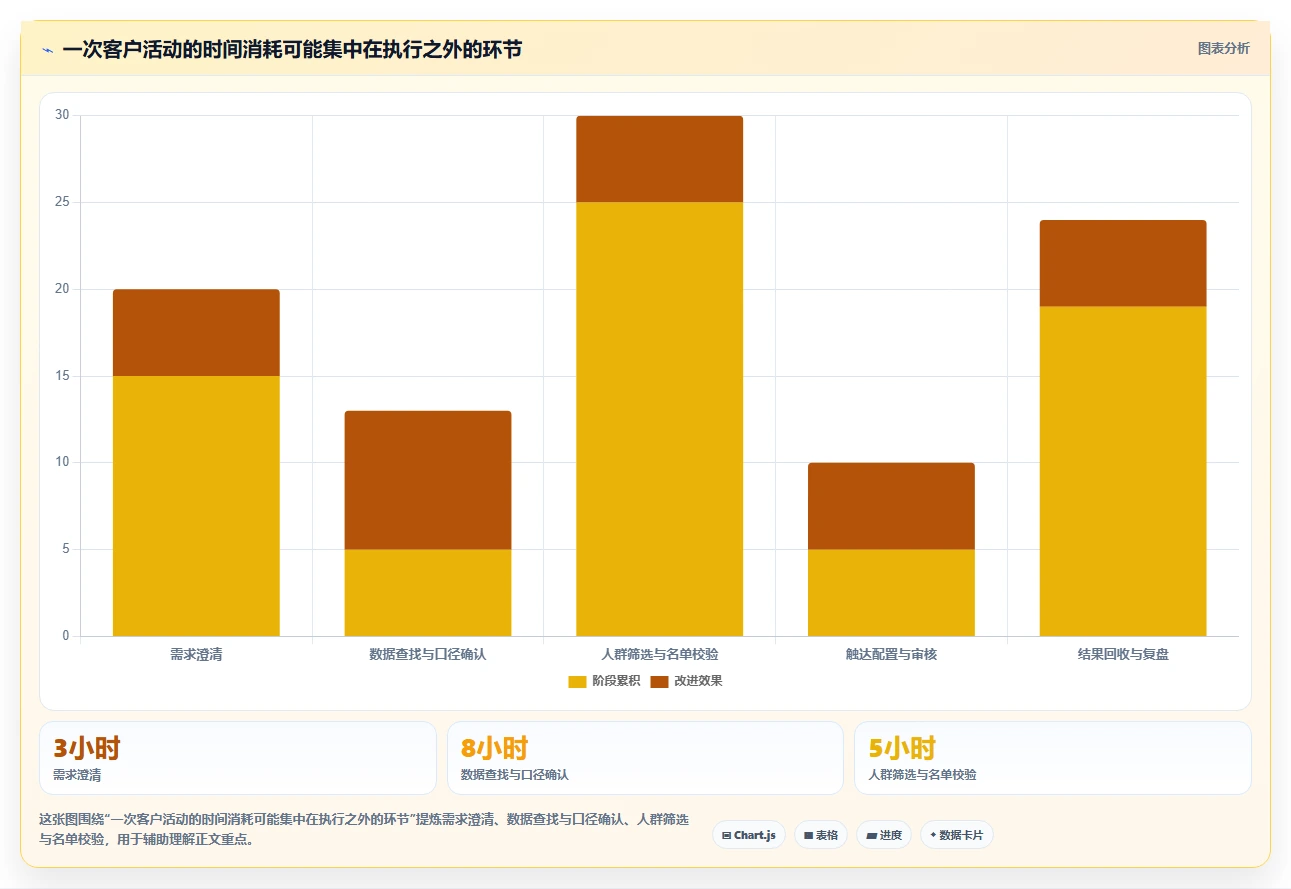Click the brown bar segment for 需求澄清
This screenshot has width=1291, height=889.
click(x=196, y=333)
